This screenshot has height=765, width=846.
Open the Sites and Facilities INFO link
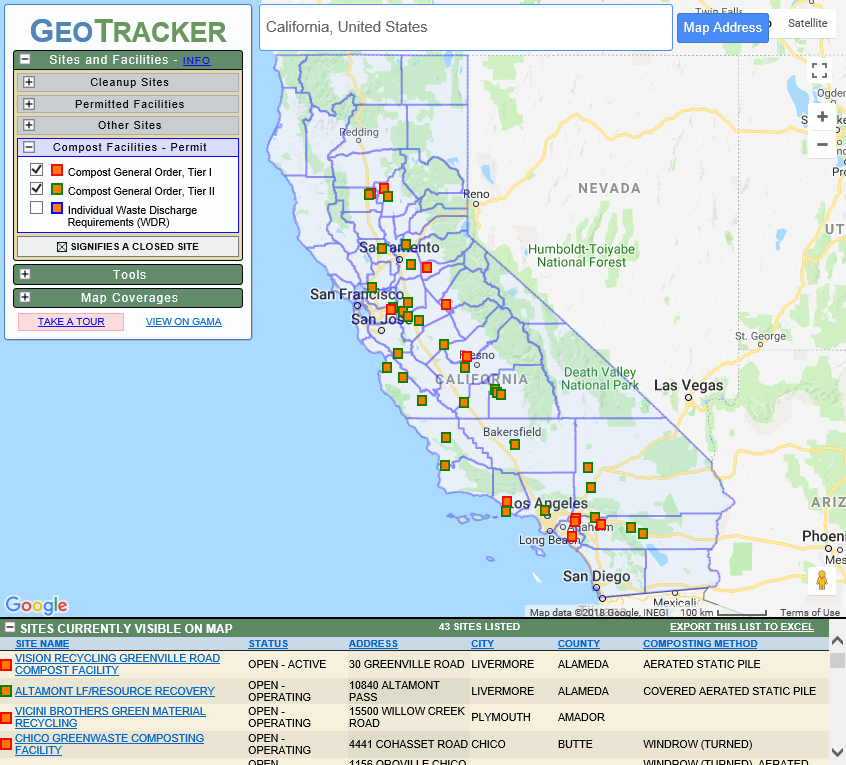click(x=196, y=60)
